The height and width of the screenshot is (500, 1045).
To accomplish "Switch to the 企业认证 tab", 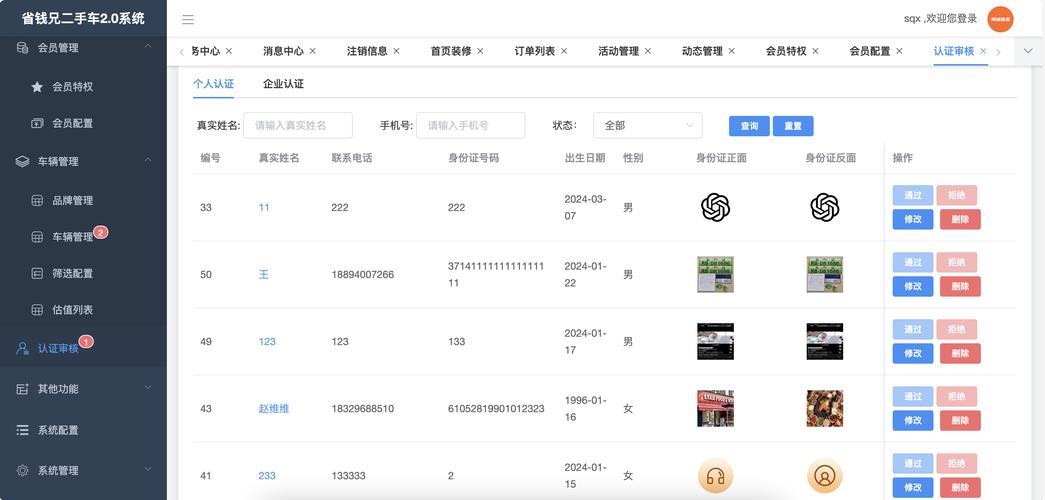I will (283, 85).
